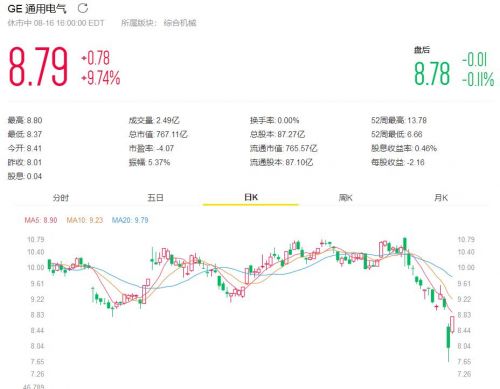The image size is (500, 389).
Task: Select the 日K chart tab
Action: [x=251, y=197]
